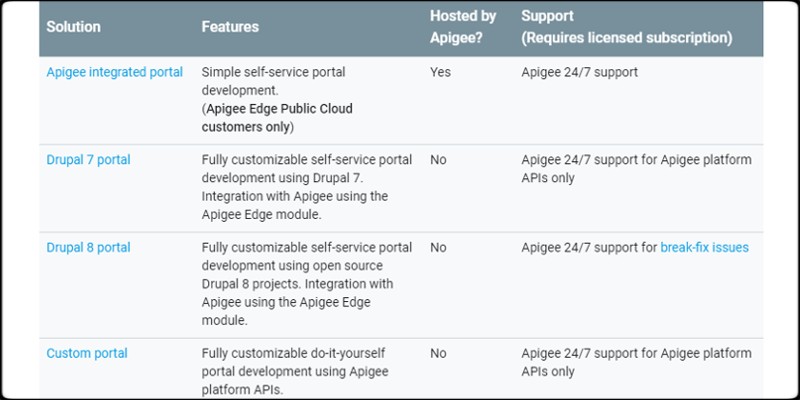Select the Hosted by Apigee? column header
The image size is (800, 400).
(x=463, y=27)
